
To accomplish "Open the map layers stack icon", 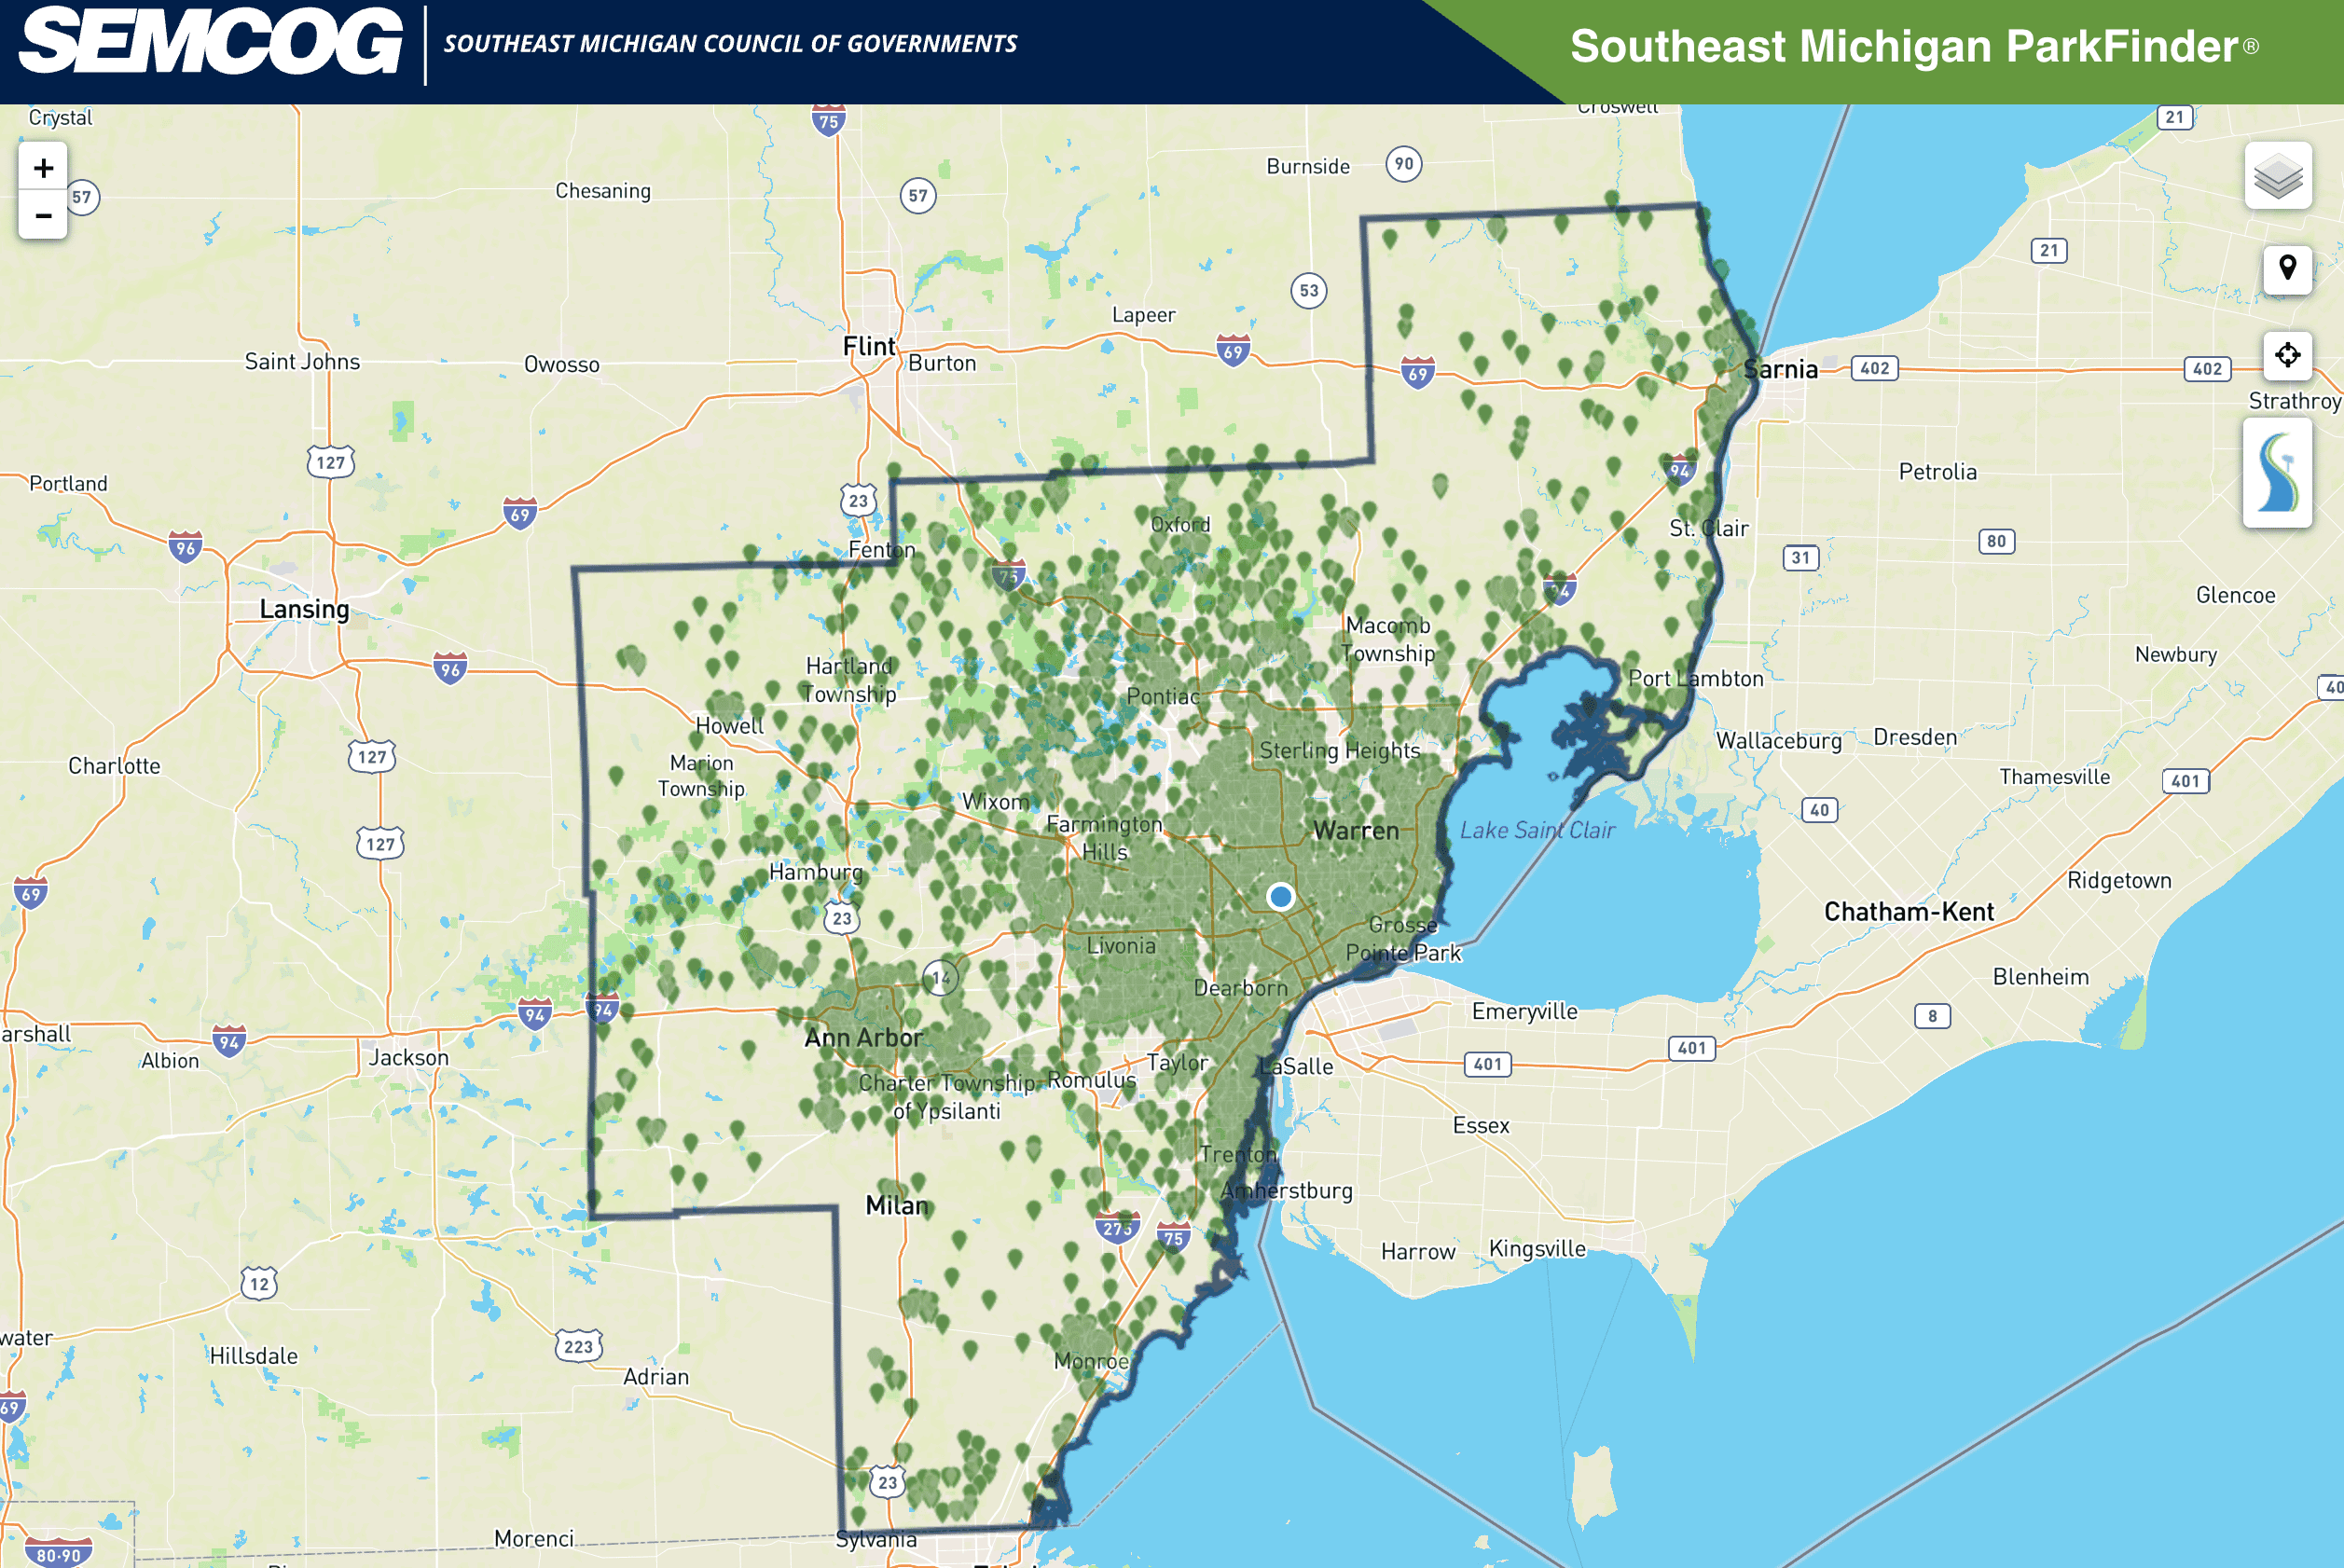I will click(2277, 176).
